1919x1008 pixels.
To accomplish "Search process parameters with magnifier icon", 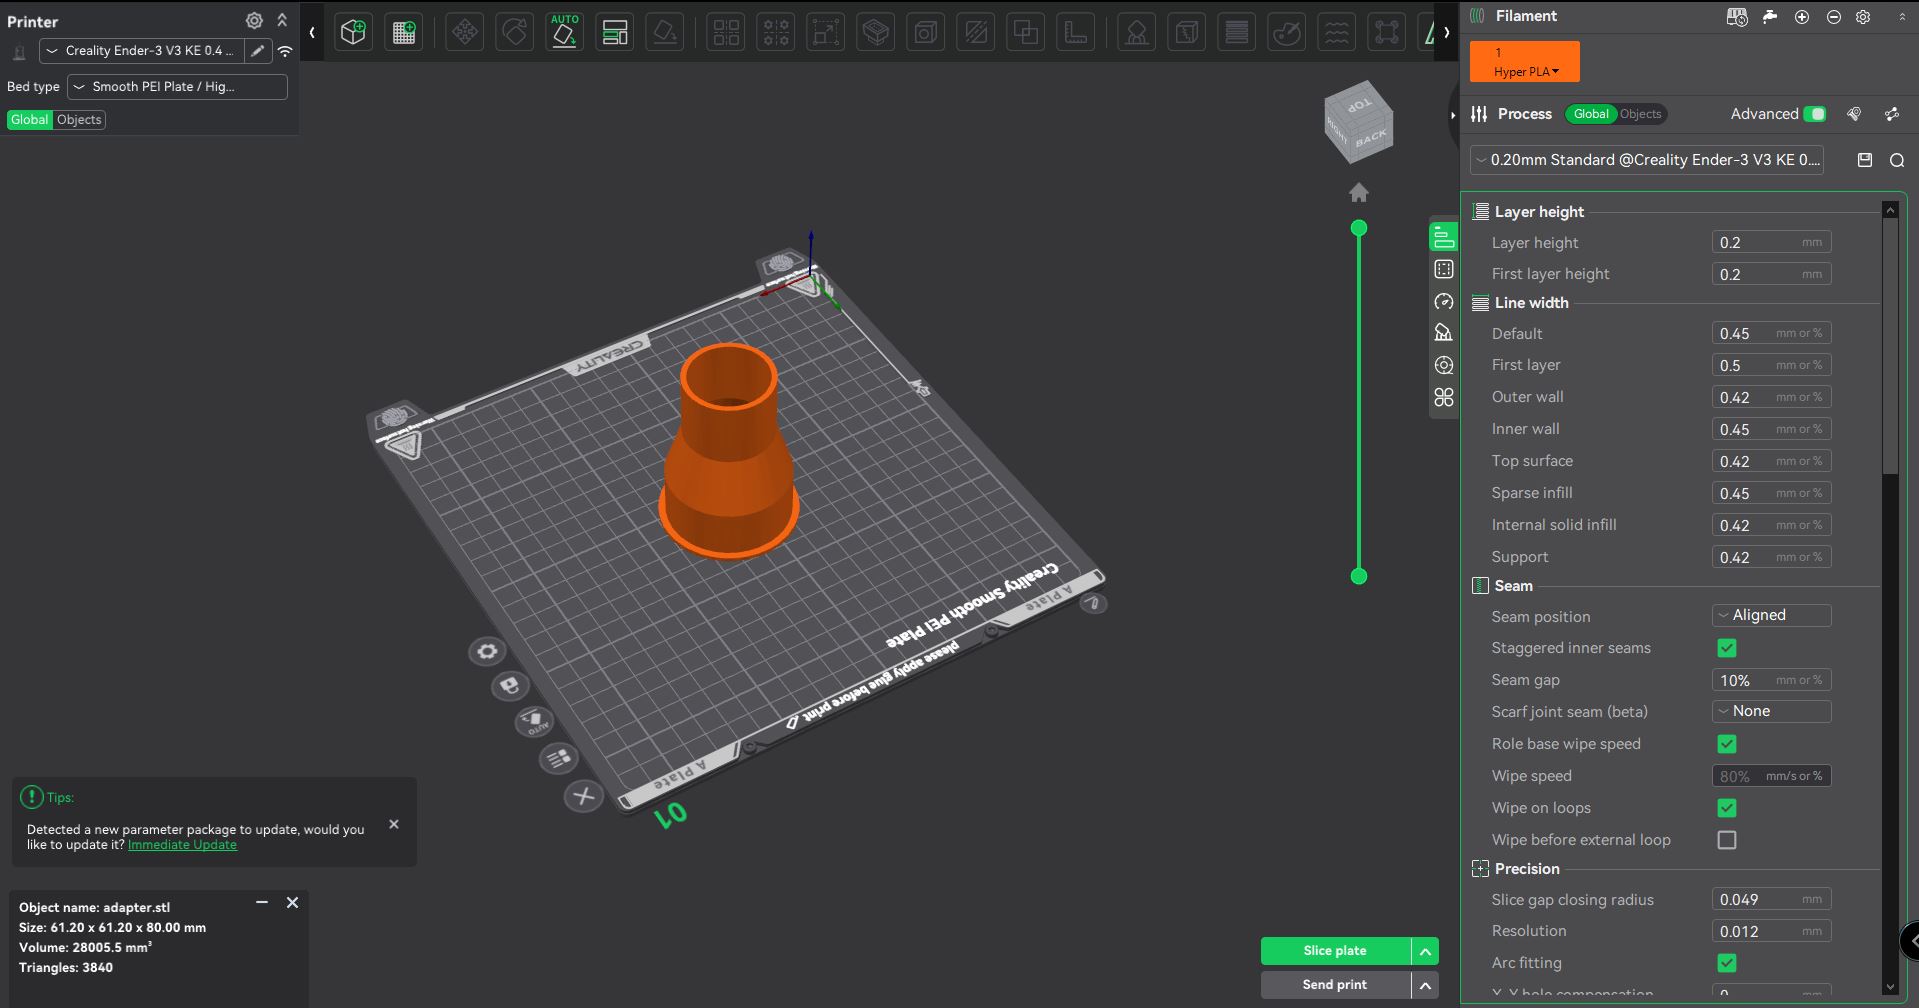I will pyautogui.click(x=1897, y=160).
